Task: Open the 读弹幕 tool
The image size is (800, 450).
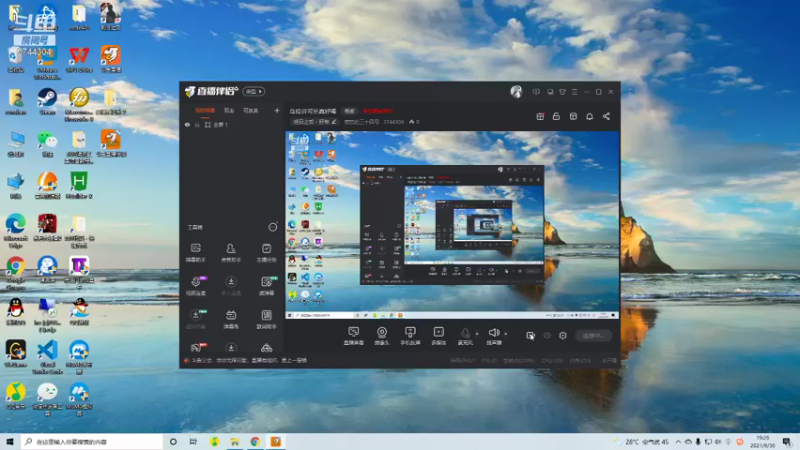Action: pos(266,286)
